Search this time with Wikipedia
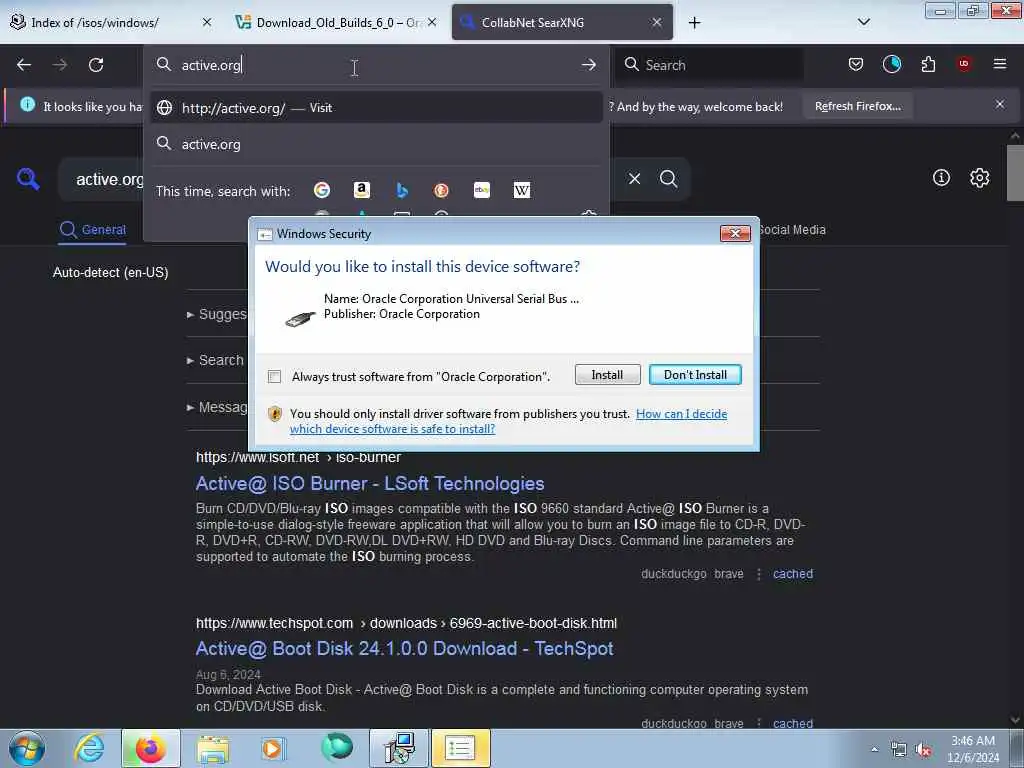 click(x=522, y=190)
